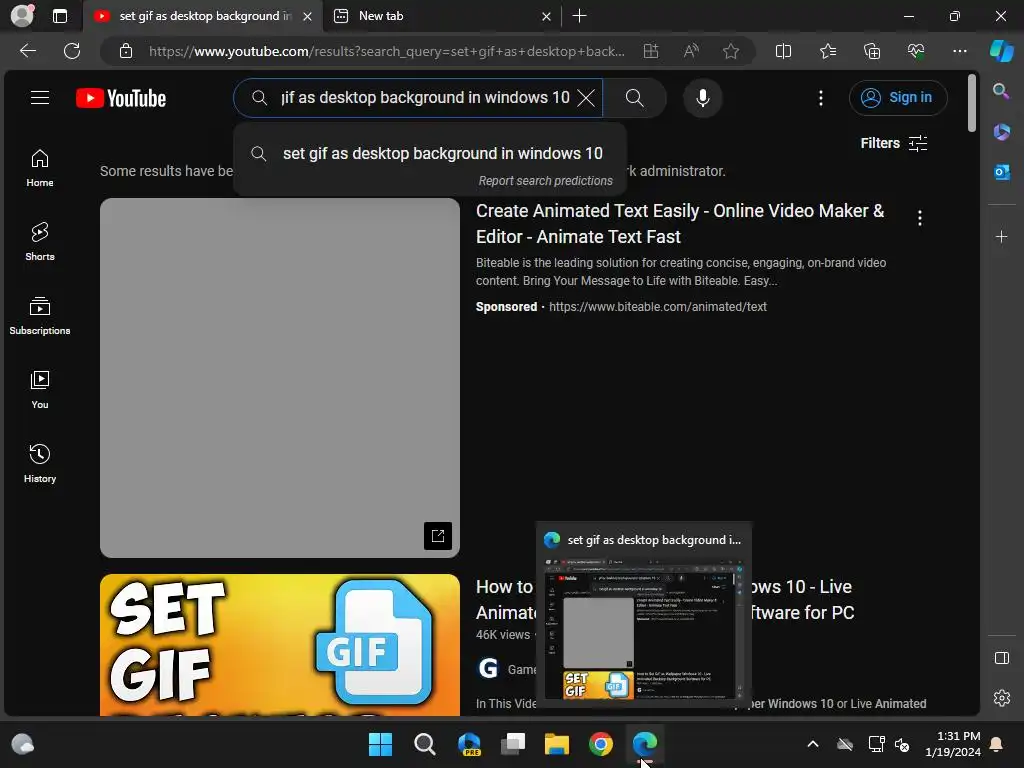Viewport: 1024px width, 768px height.
Task: Select the suggestion 'set gif as desktop background in windows 10'
Action: [x=430, y=153]
